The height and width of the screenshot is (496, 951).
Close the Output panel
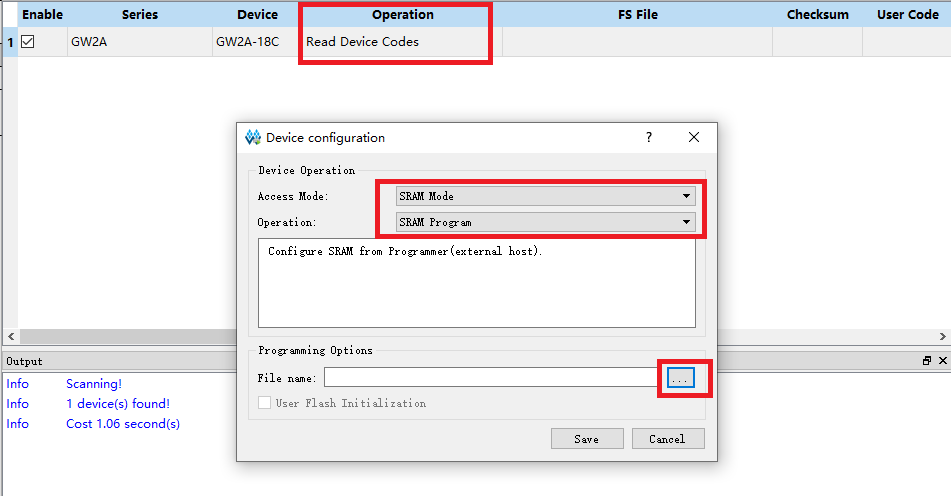(943, 361)
